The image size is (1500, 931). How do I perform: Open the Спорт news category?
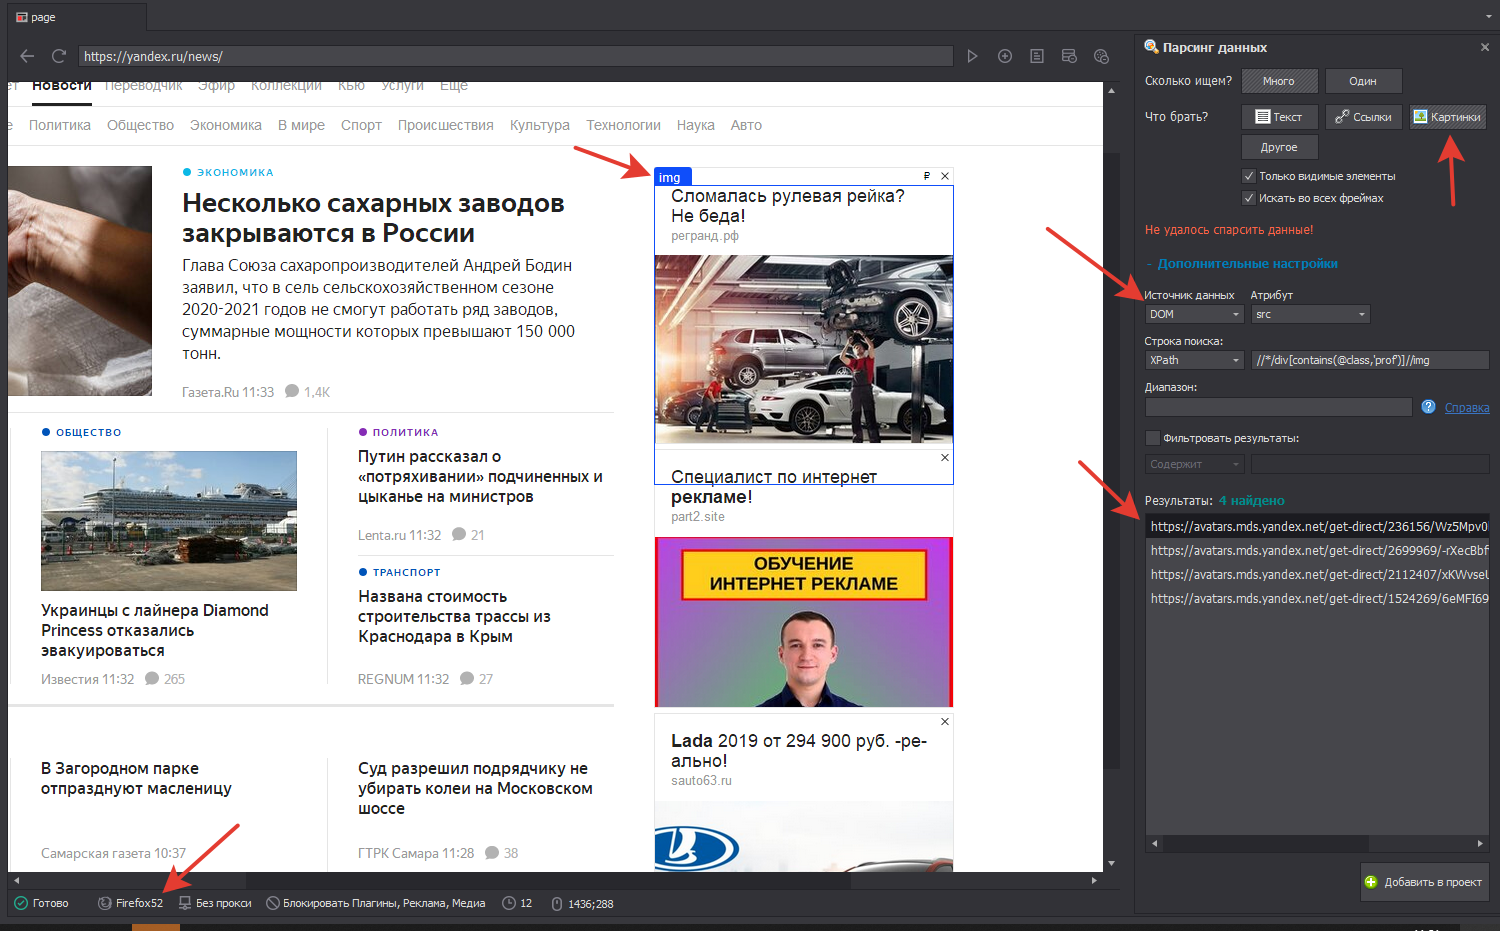[x=361, y=125]
